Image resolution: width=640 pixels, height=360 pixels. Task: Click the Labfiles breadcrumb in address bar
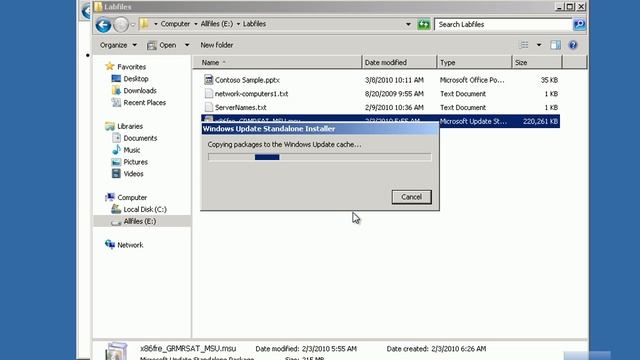point(254,24)
